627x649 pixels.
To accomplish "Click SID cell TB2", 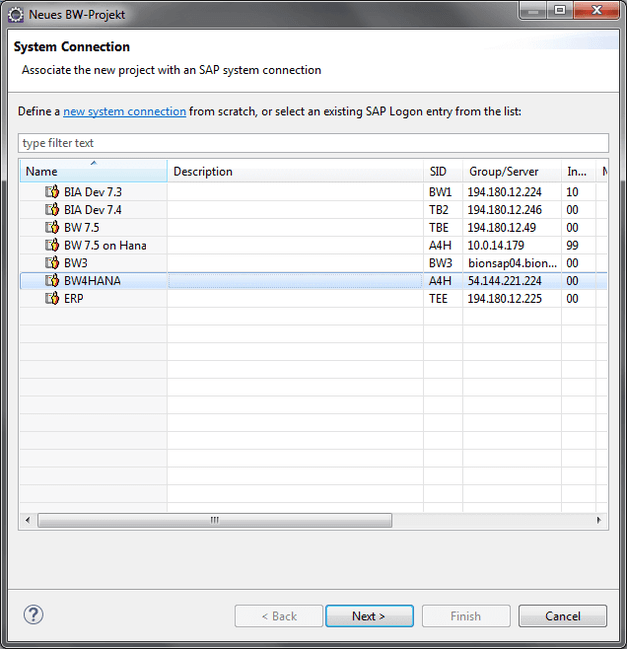I will pyautogui.click(x=439, y=210).
